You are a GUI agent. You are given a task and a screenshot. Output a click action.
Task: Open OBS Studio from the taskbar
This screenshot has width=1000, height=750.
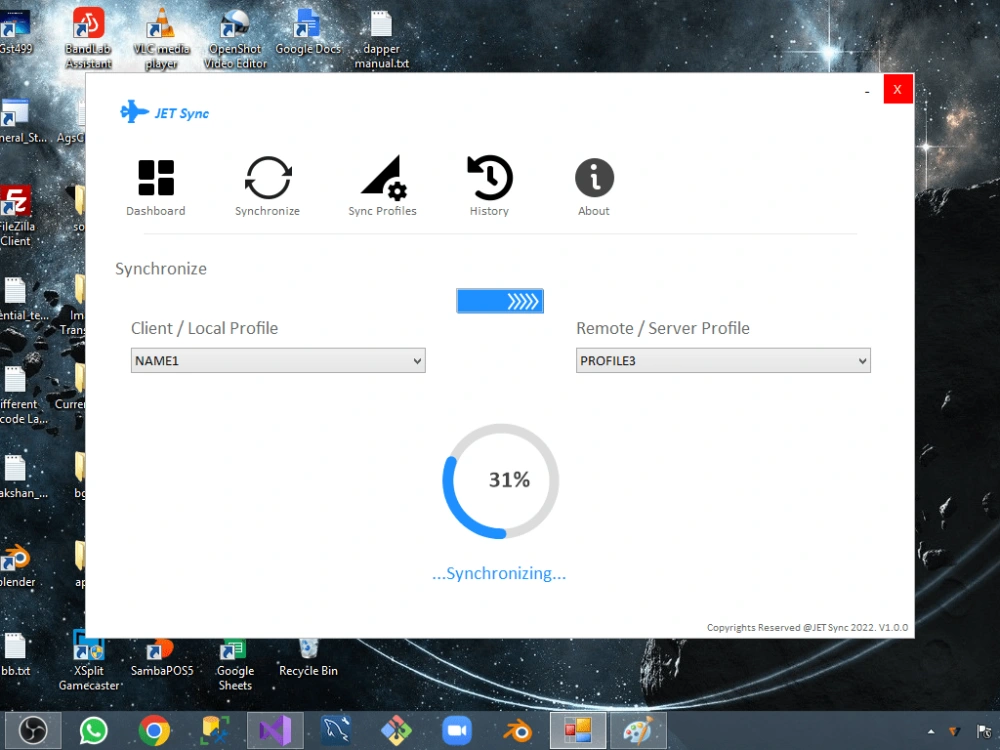coord(33,730)
